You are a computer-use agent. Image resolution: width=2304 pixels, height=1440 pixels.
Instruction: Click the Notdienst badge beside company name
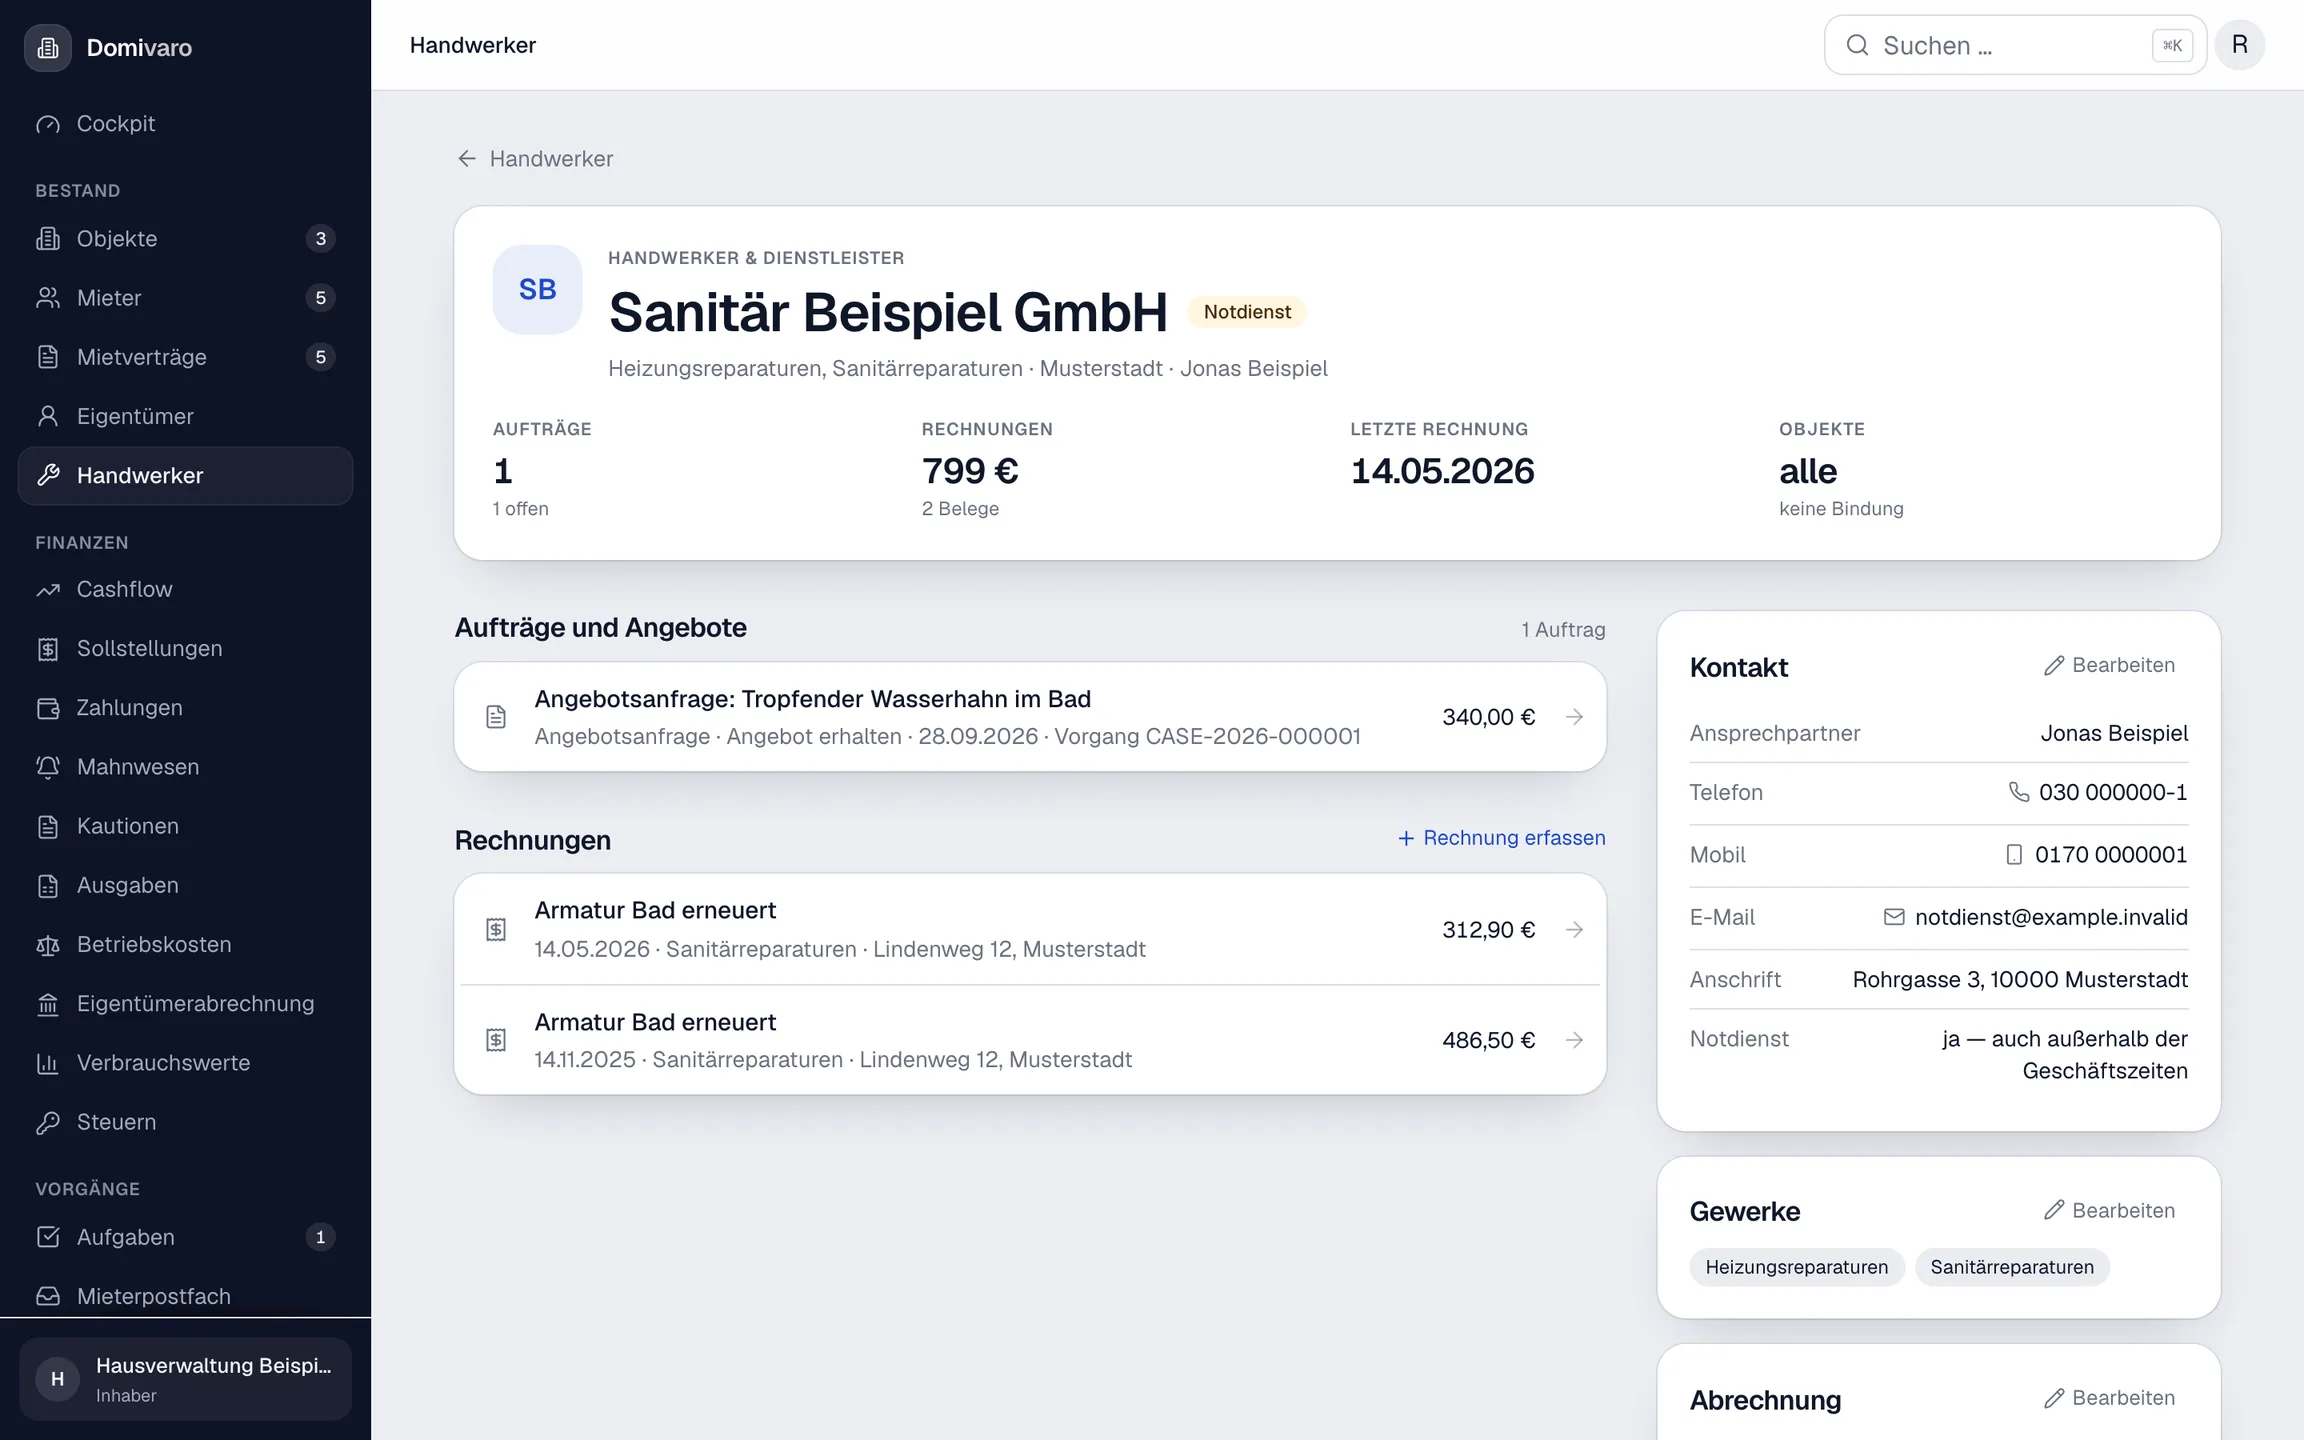click(1247, 312)
